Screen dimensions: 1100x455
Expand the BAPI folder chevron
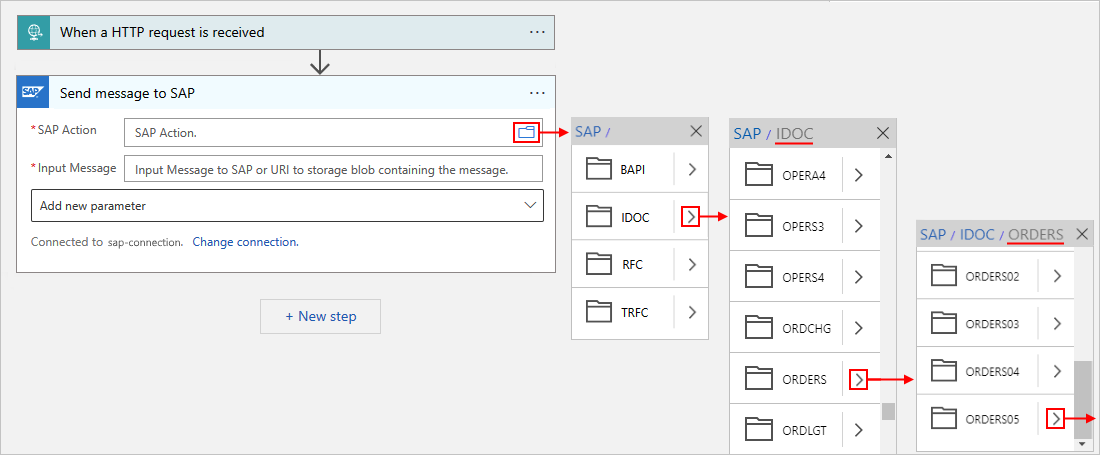click(x=692, y=169)
